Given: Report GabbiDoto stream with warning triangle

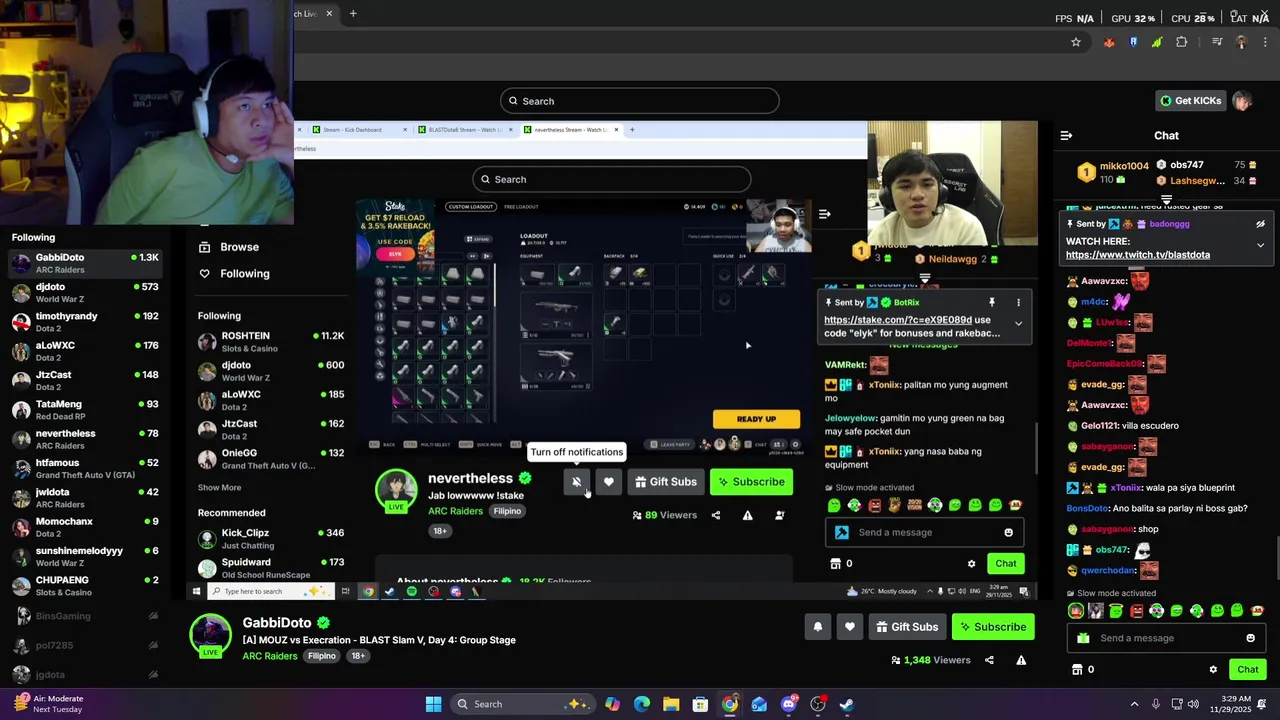Looking at the screenshot, I should coord(1021,660).
